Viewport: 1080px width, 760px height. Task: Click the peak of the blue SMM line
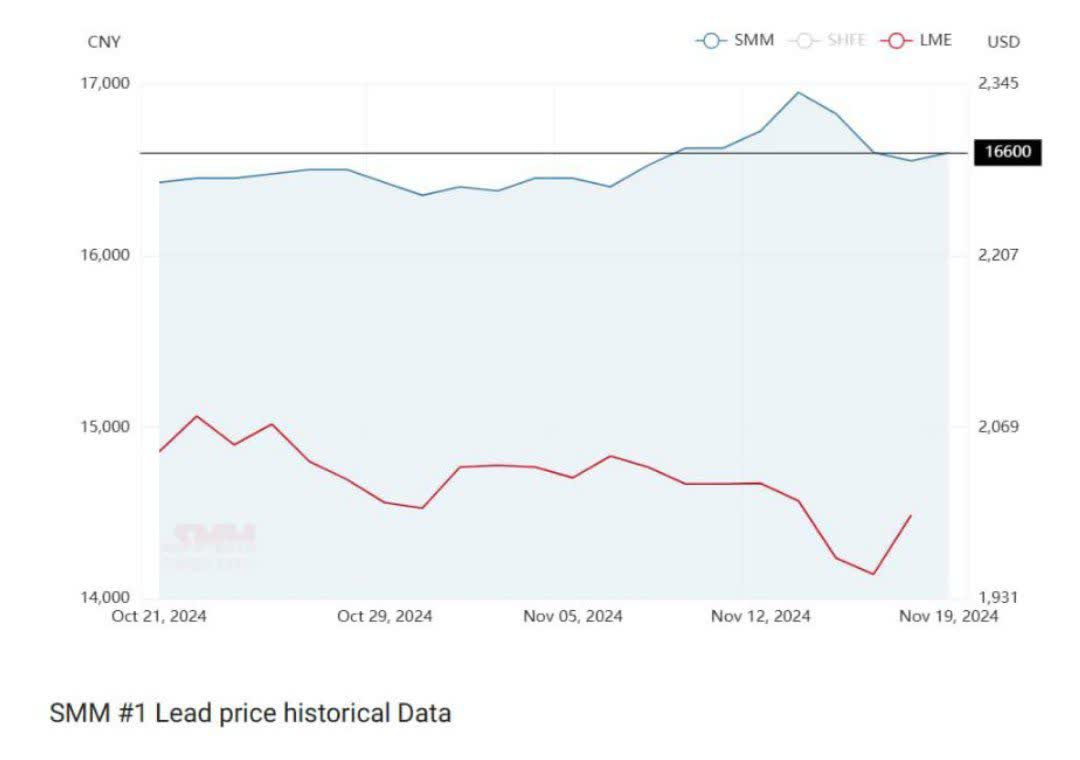pyautogui.click(x=797, y=93)
